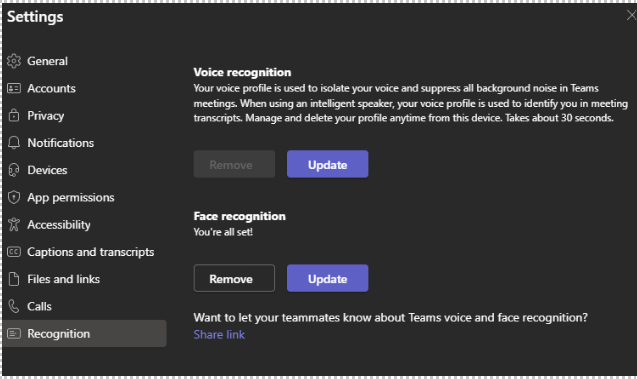The width and height of the screenshot is (637, 379).
Task: Click the Voice recognition heading
Action: (242, 72)
